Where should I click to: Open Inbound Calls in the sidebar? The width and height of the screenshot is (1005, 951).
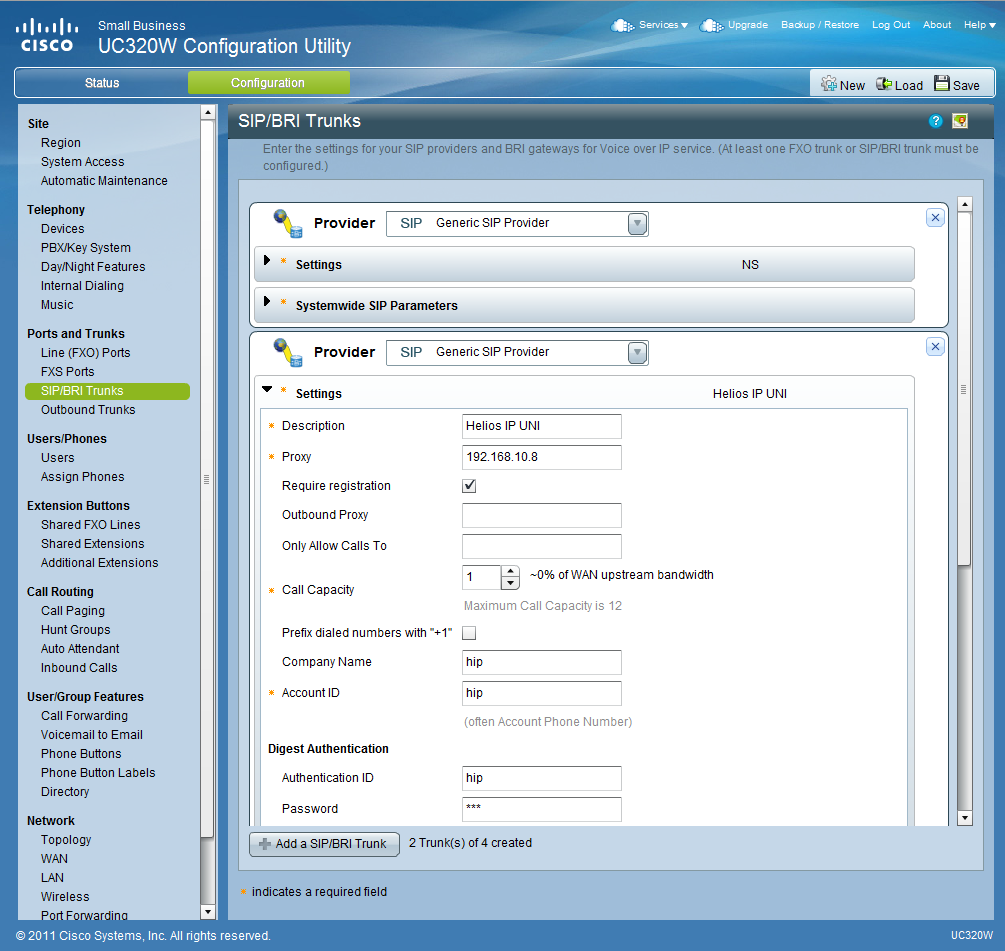tap(79, 668)
